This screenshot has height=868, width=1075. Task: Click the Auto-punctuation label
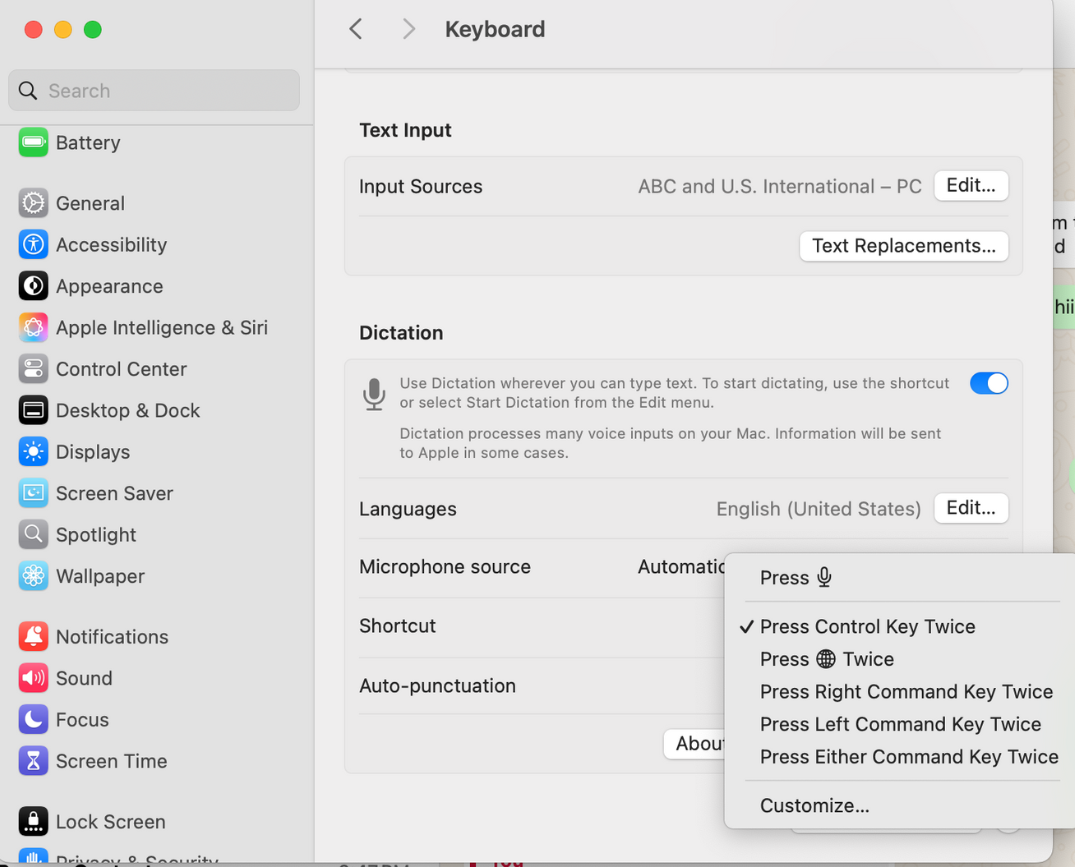437,686
